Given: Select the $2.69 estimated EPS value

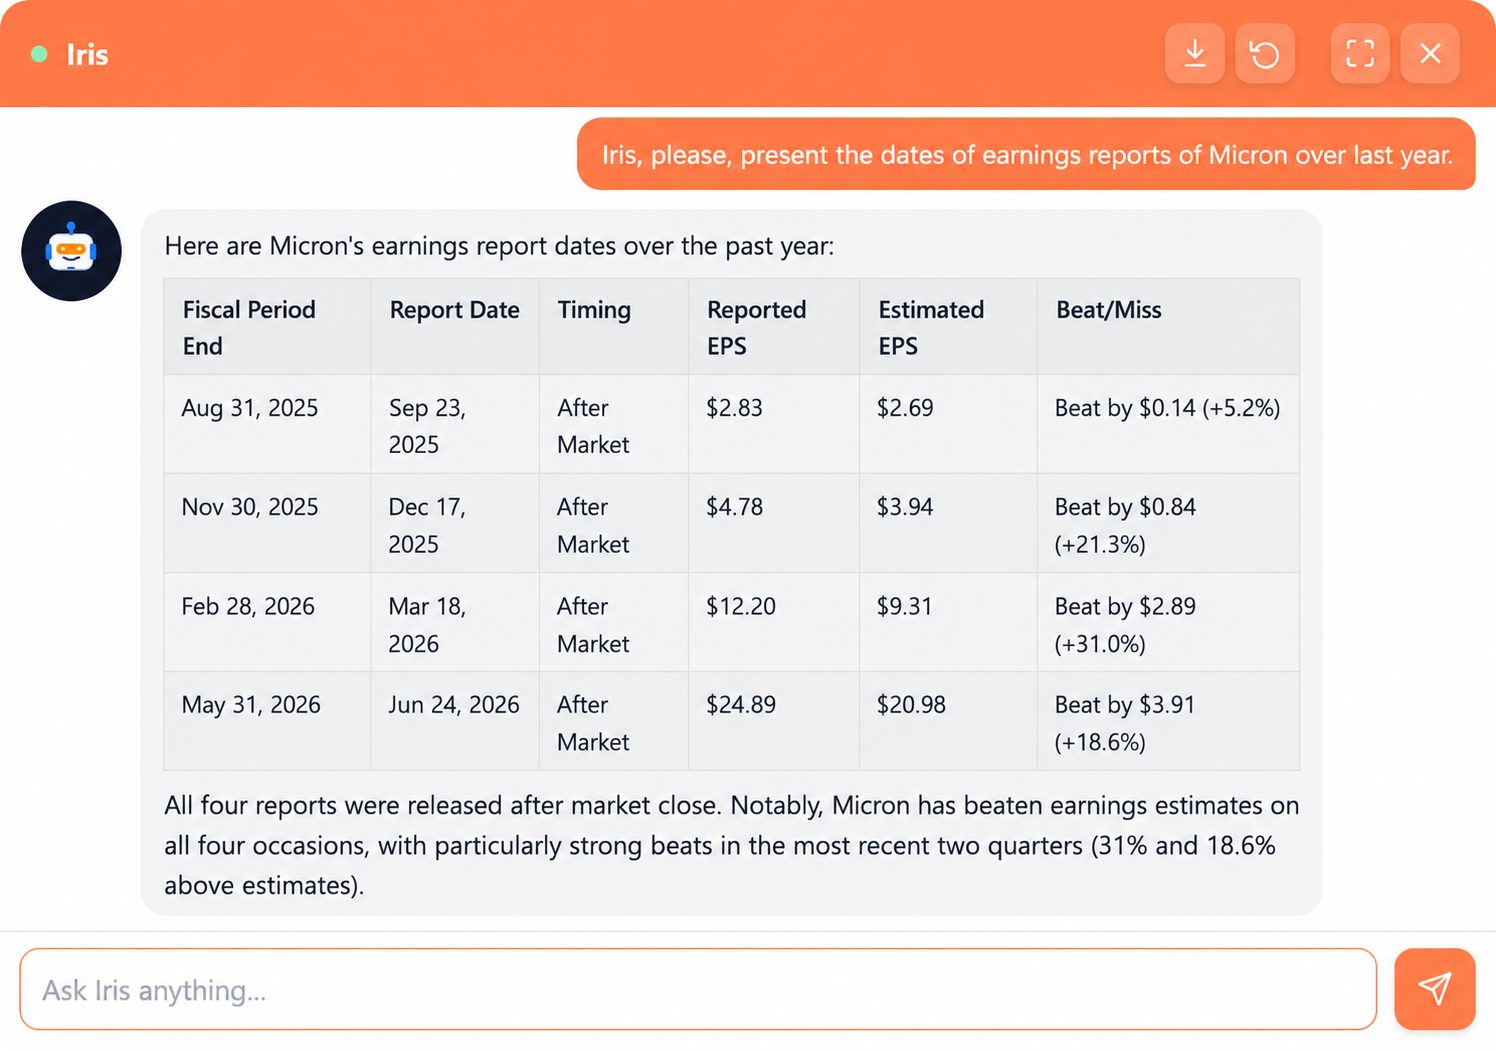Looking at the screenshot, I should click(x=948, y=424).
